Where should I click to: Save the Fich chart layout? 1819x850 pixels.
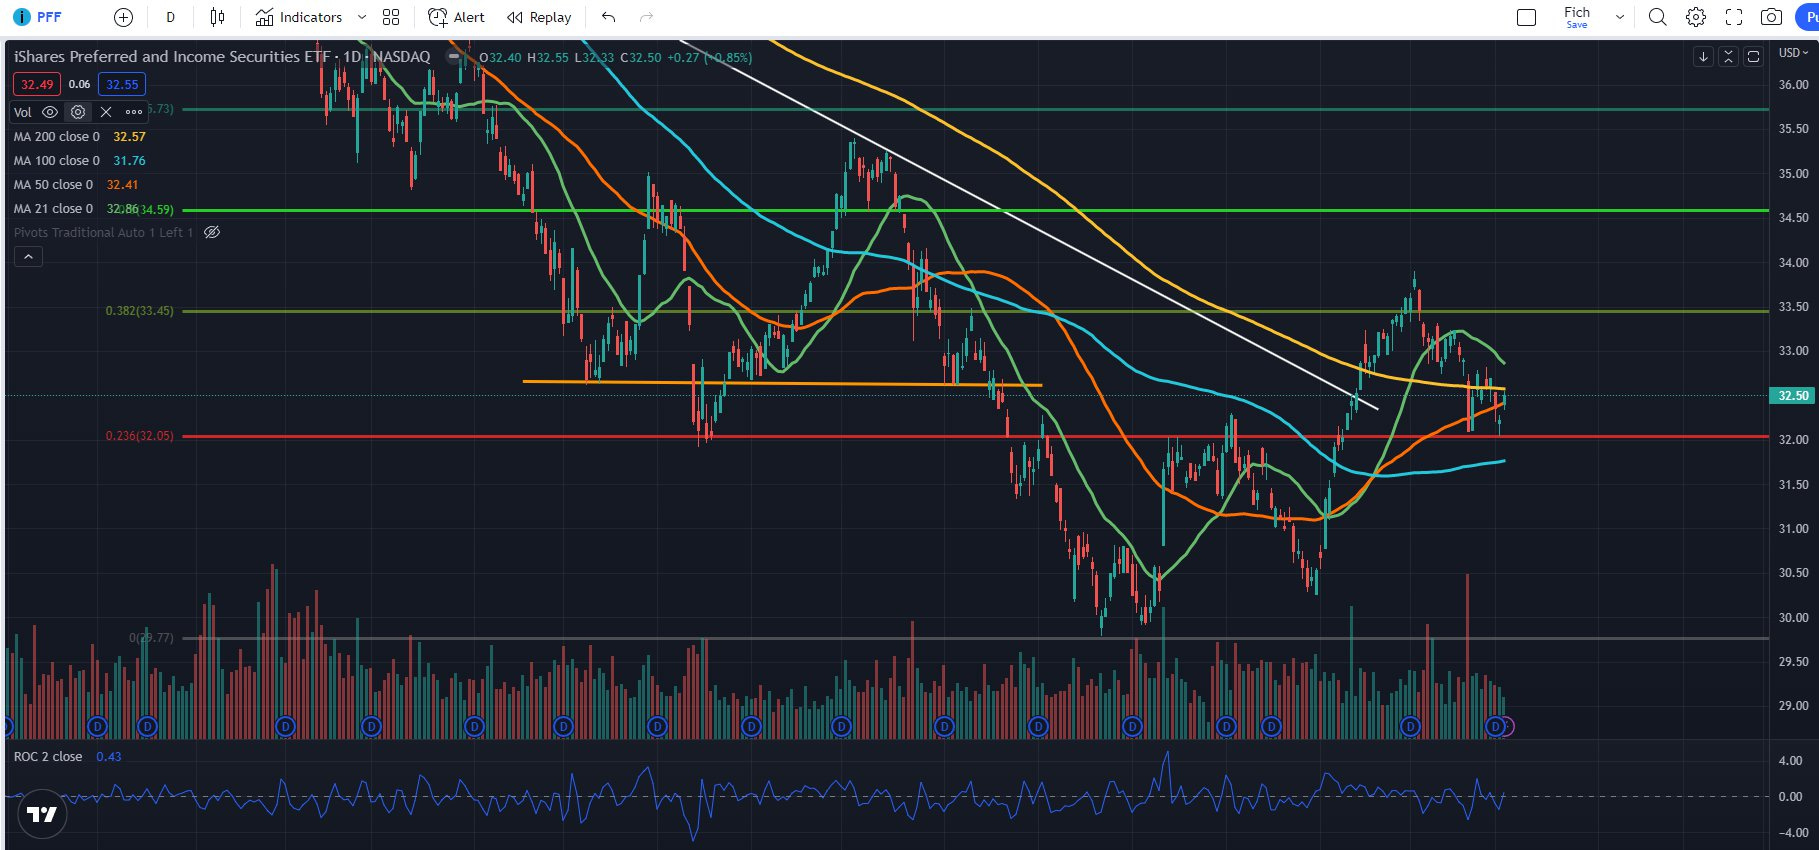pyautogui.click(x=1576, y=17)
